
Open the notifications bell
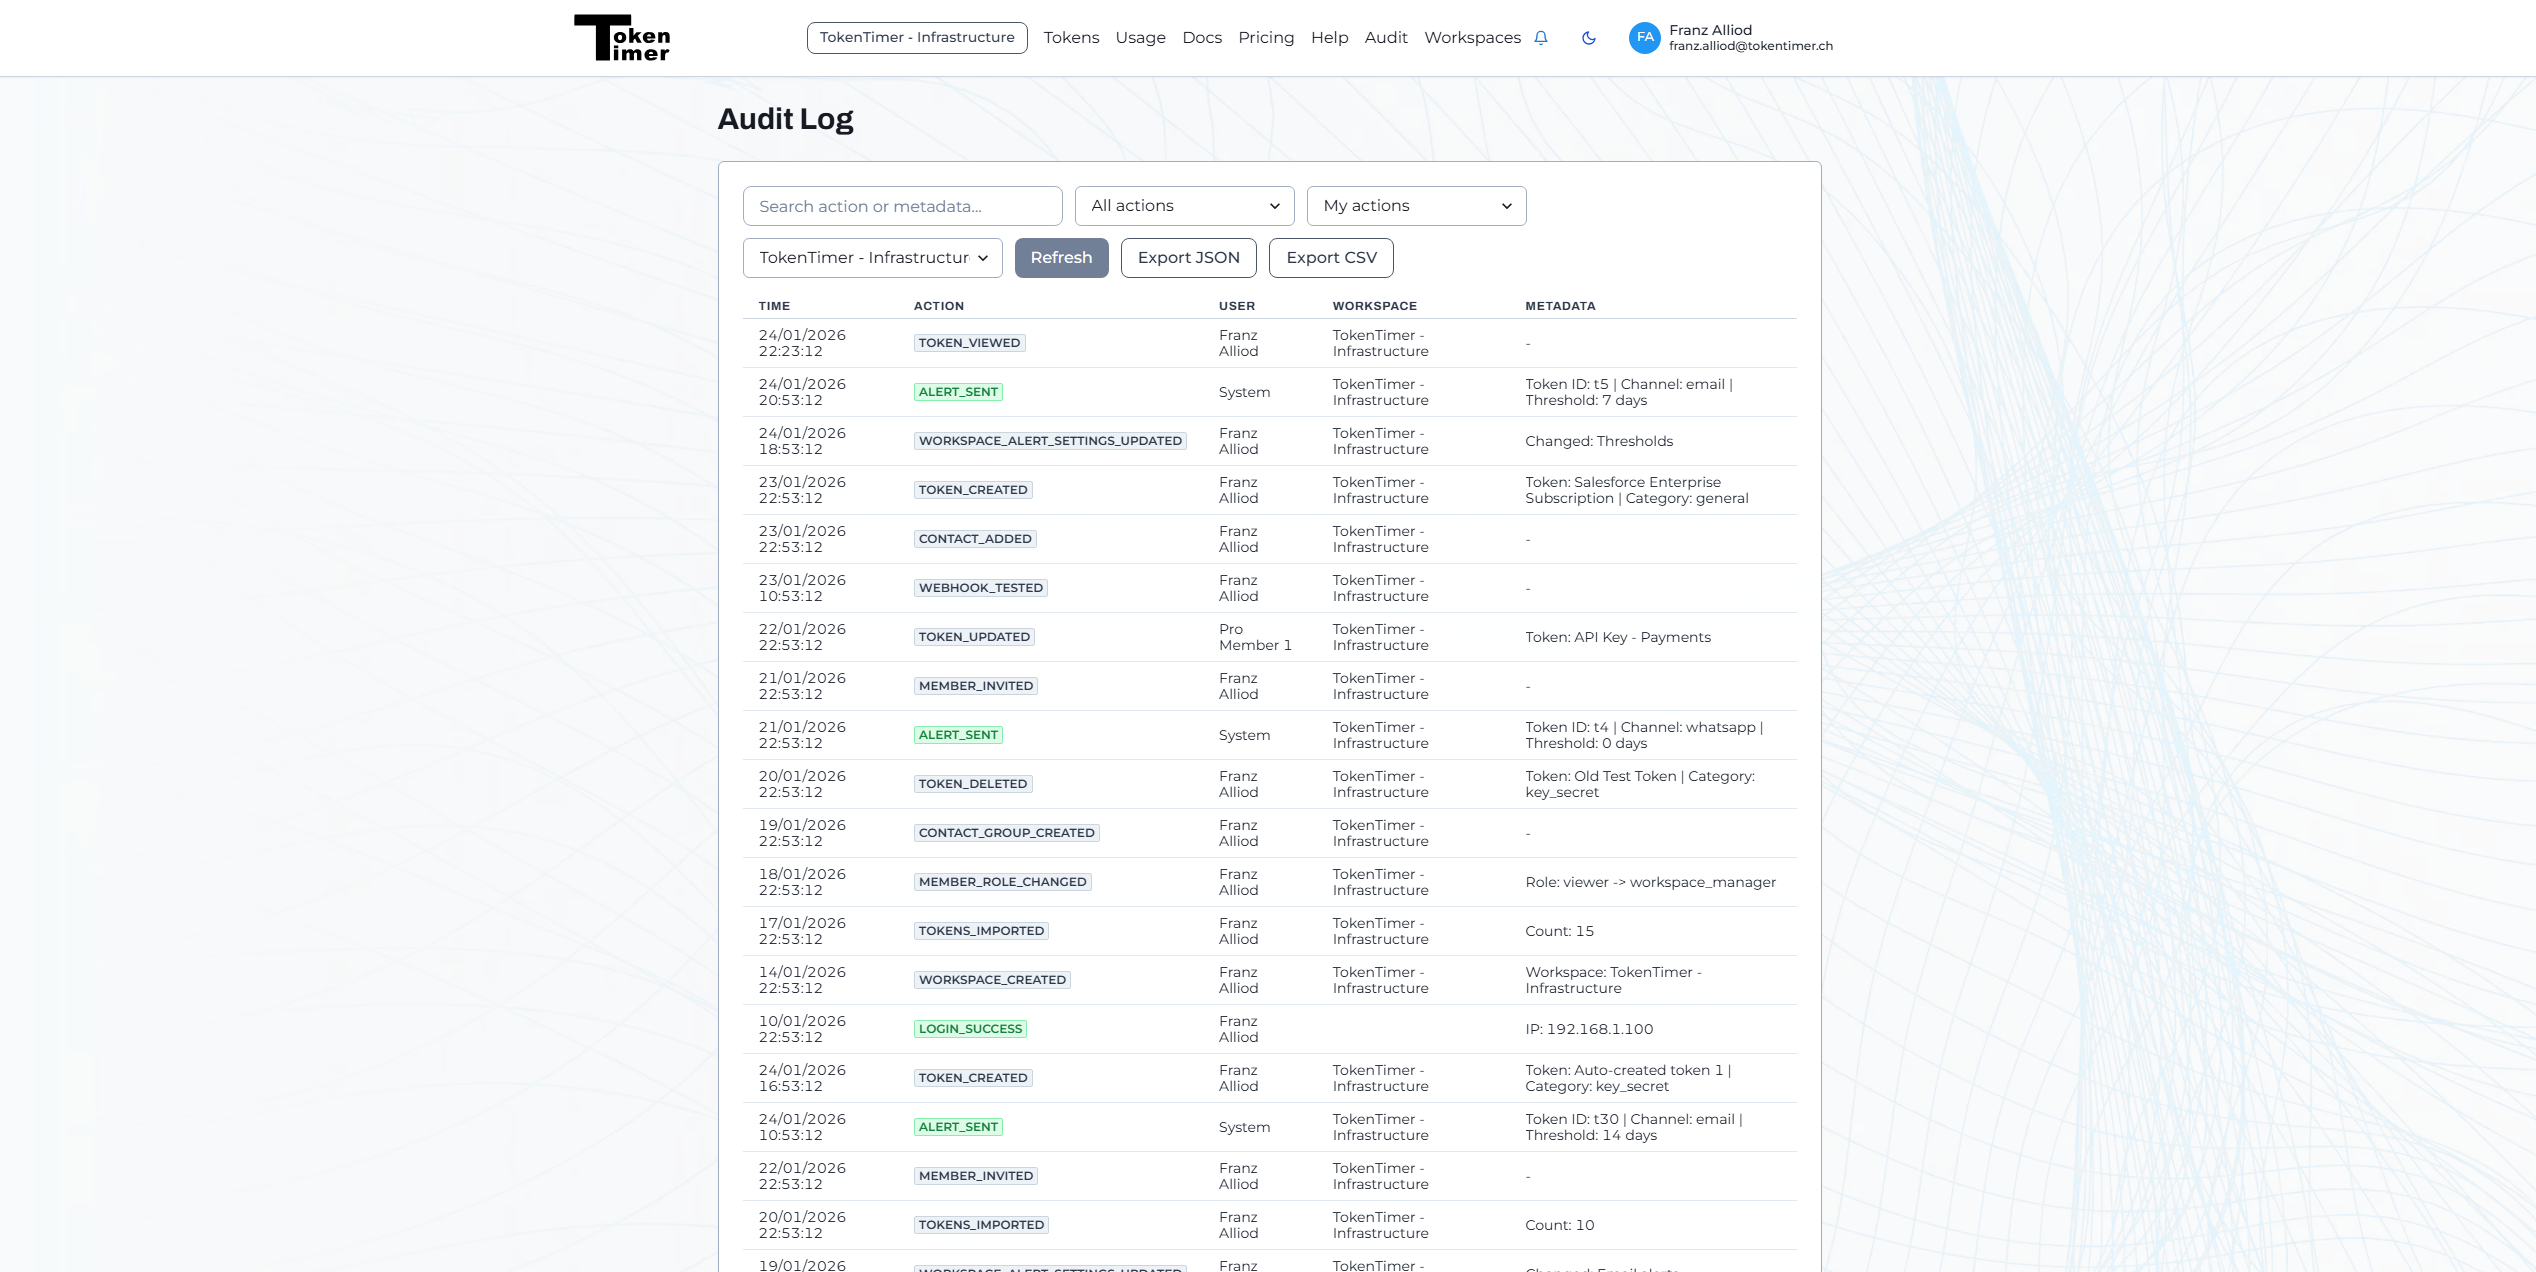1540,37
